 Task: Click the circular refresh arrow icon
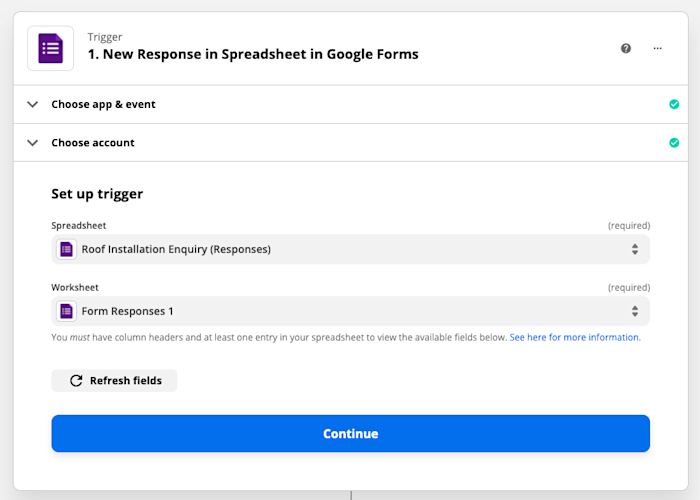(x=76, y=380)
